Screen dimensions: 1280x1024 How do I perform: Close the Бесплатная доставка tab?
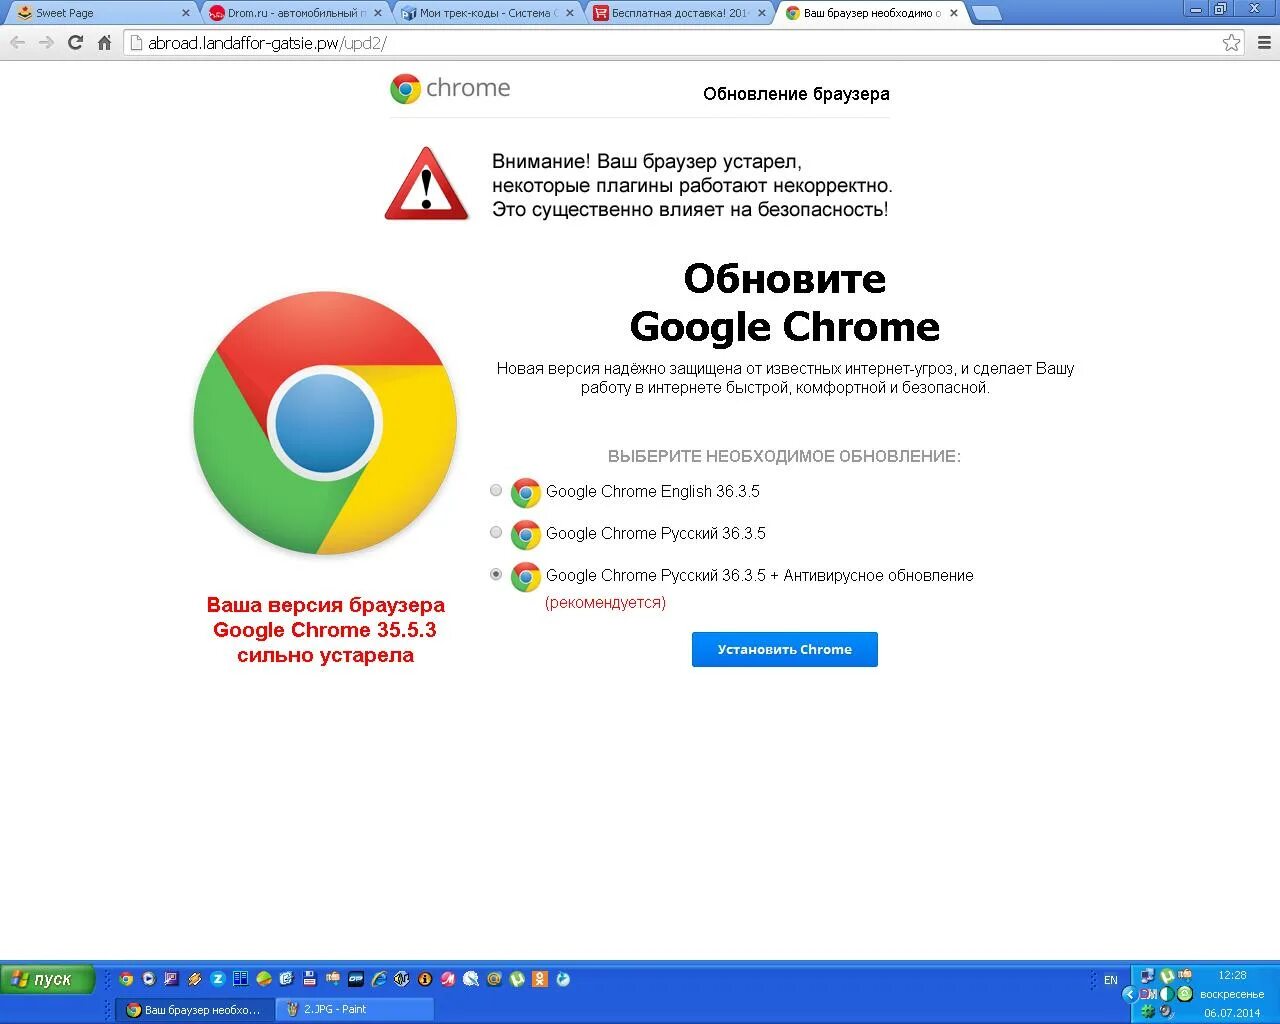click(x=762, y=13)
